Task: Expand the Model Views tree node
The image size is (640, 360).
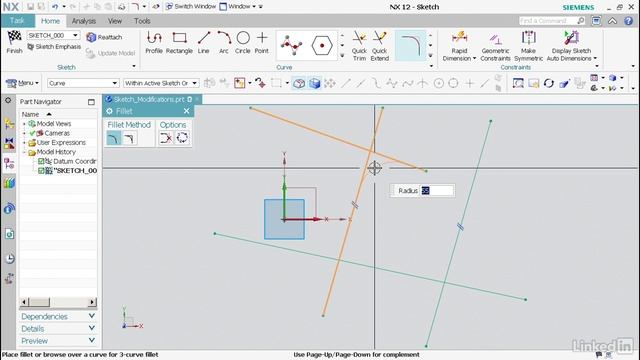Action: pos(24,124)
